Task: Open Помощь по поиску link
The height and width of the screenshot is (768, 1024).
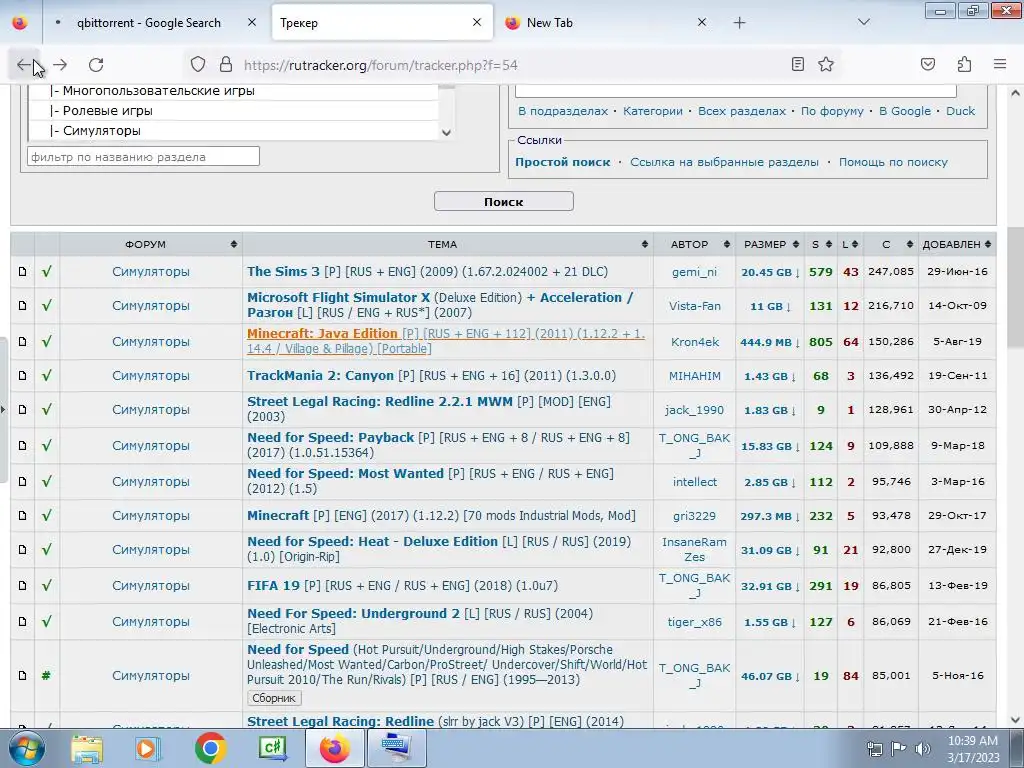Action: [x=893, y=162]
